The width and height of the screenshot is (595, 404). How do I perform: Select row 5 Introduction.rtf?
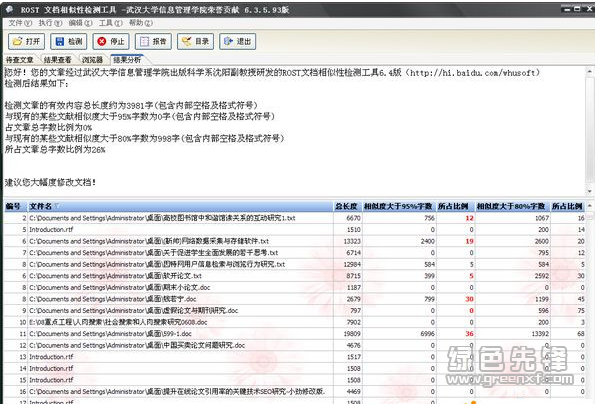pos(294,230)
